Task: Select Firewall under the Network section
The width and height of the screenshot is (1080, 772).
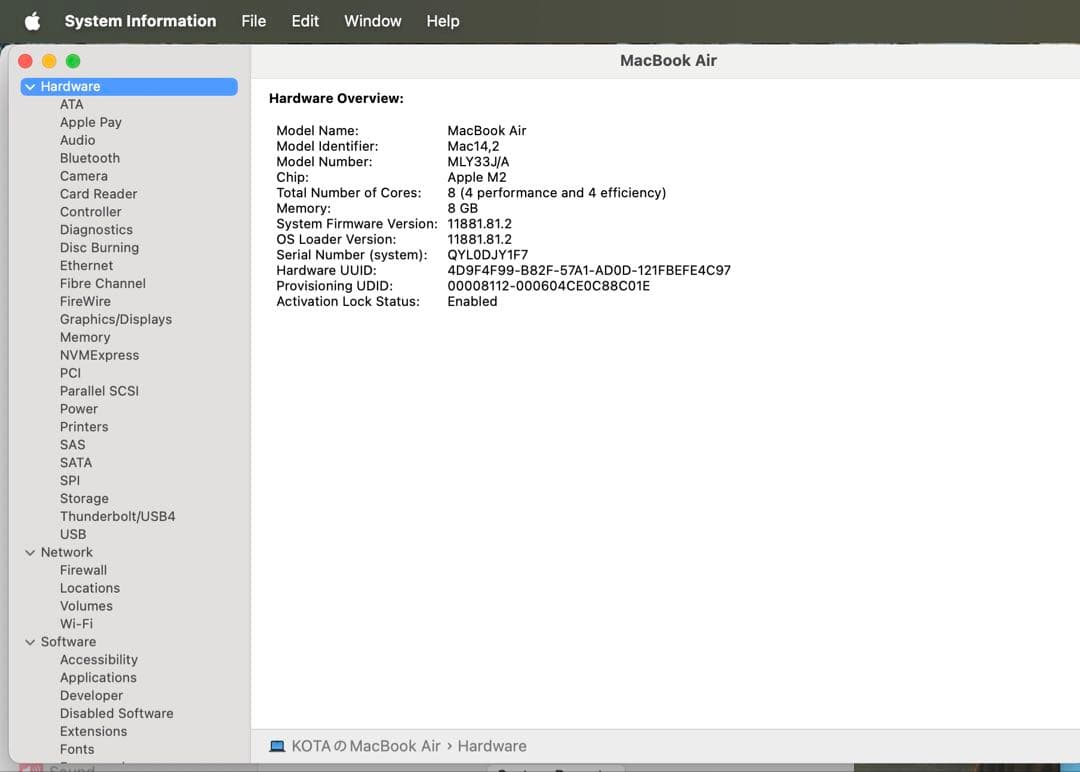Action: point(83,569)
